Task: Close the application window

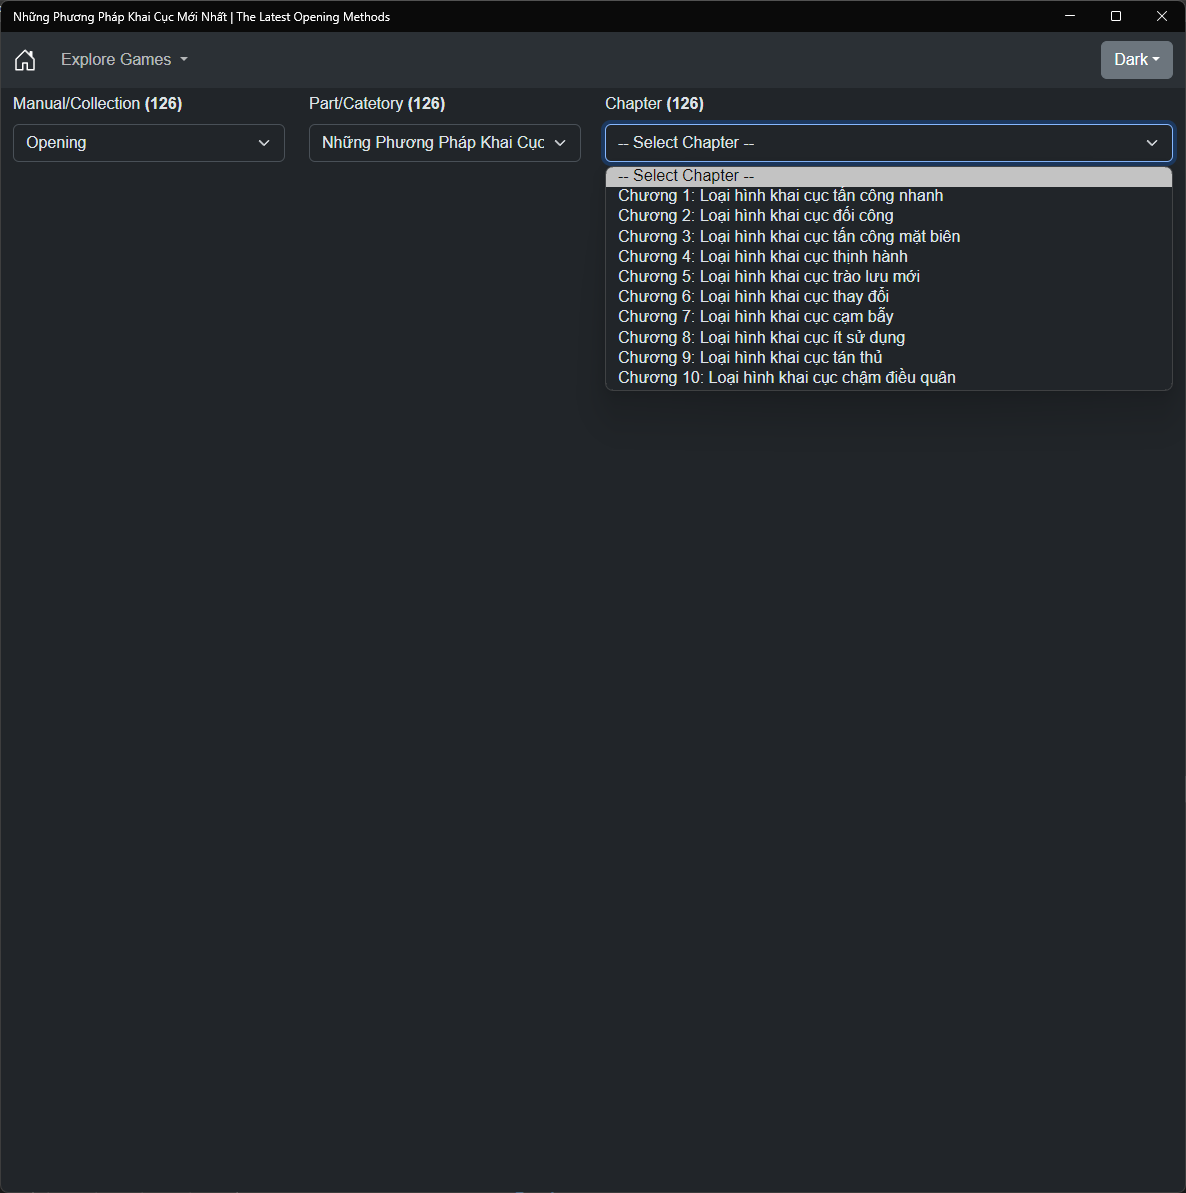Action: (1162, 16)
